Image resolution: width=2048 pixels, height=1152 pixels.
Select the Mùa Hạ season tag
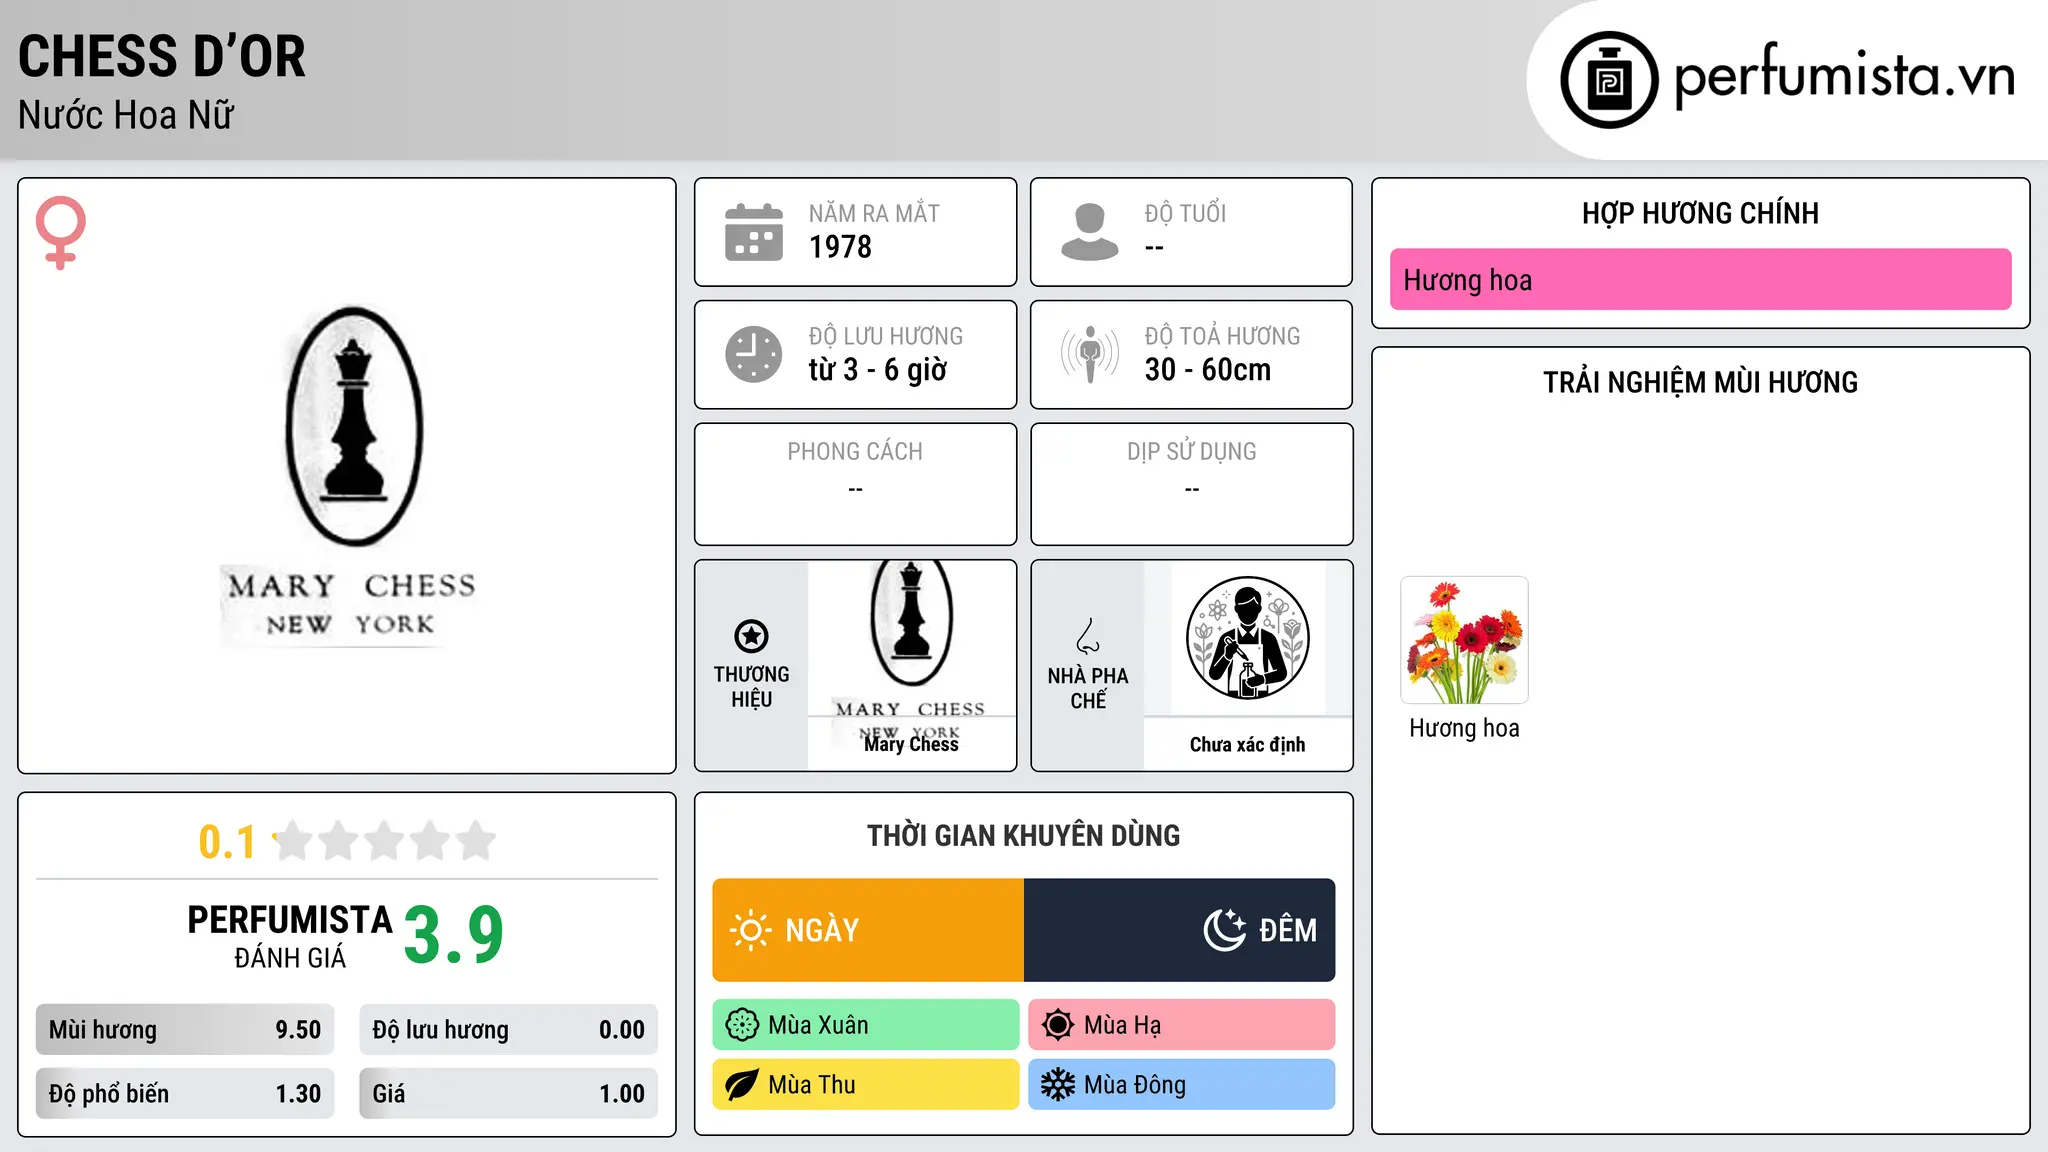[1182, 1025]
